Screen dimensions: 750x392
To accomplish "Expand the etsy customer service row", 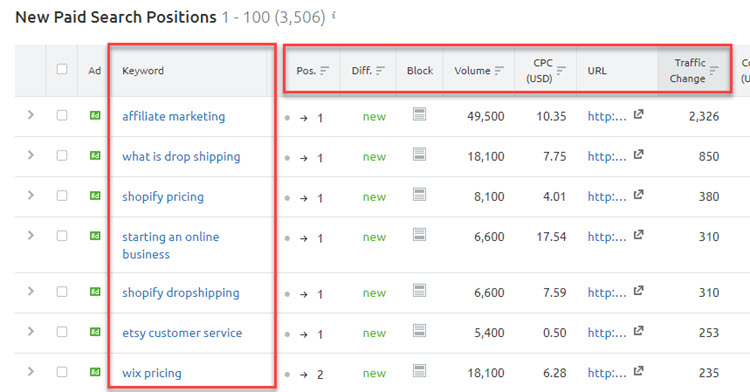I will click(31, 331).
